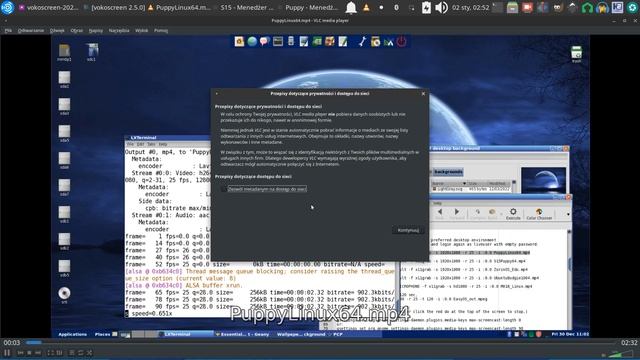Screen dimensions: 640x360
Task: Click the CD disc icon on recorded desktop
Action: point(64,294)
